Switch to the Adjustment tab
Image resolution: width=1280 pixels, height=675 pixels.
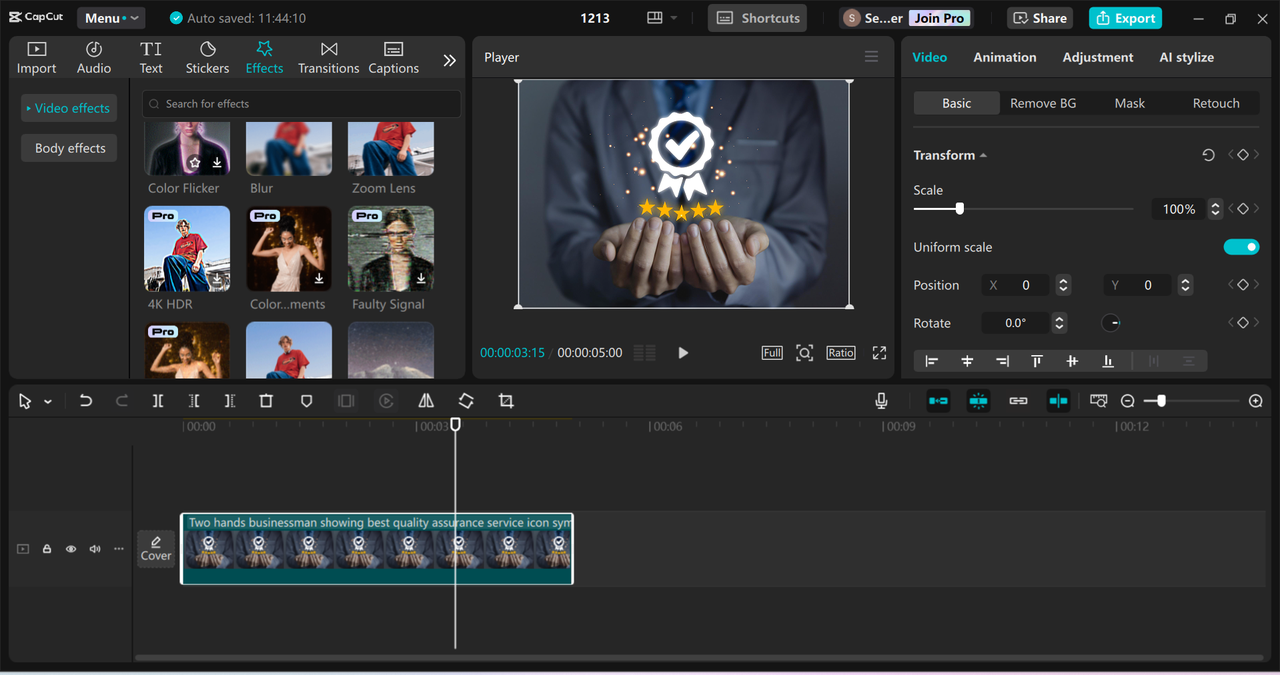[1097, 57]
